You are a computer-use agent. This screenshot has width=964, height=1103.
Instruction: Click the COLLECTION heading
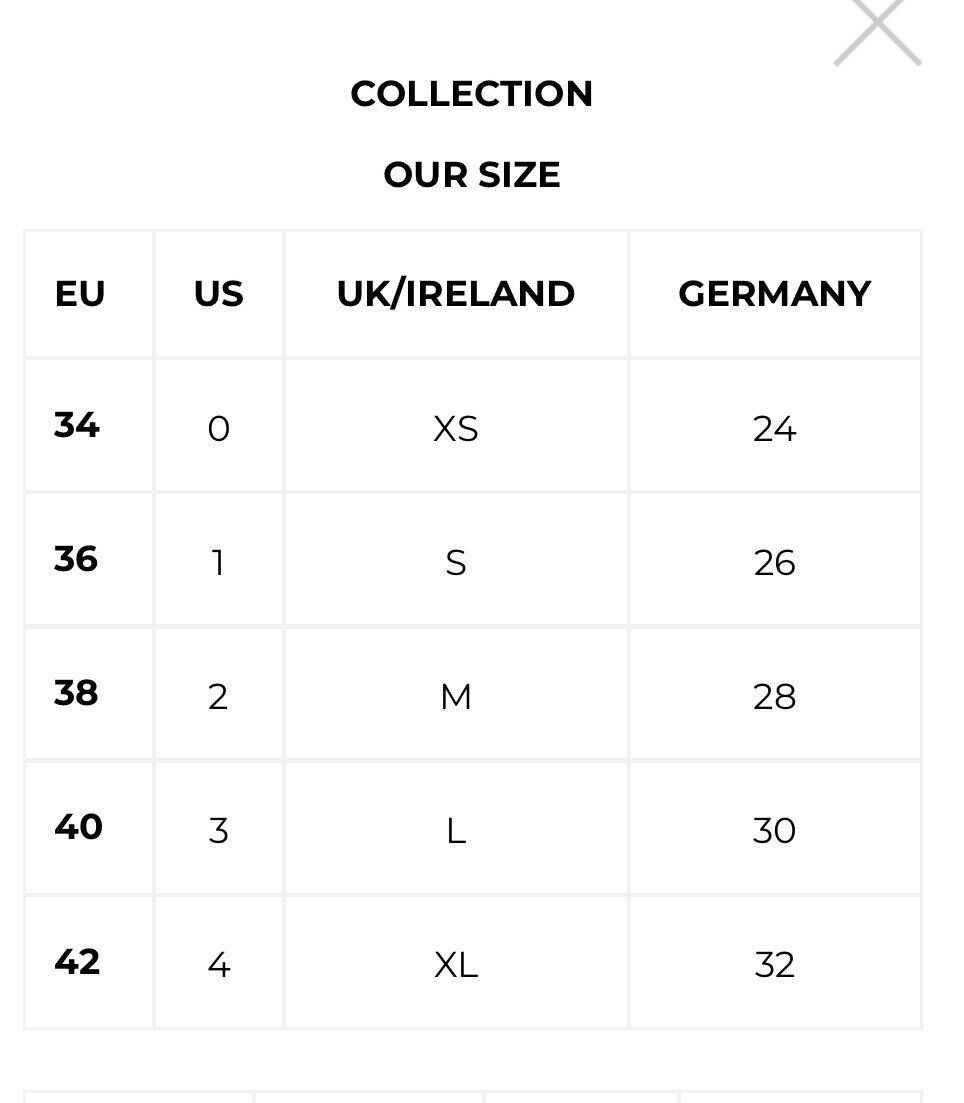[x=471, y=94]
